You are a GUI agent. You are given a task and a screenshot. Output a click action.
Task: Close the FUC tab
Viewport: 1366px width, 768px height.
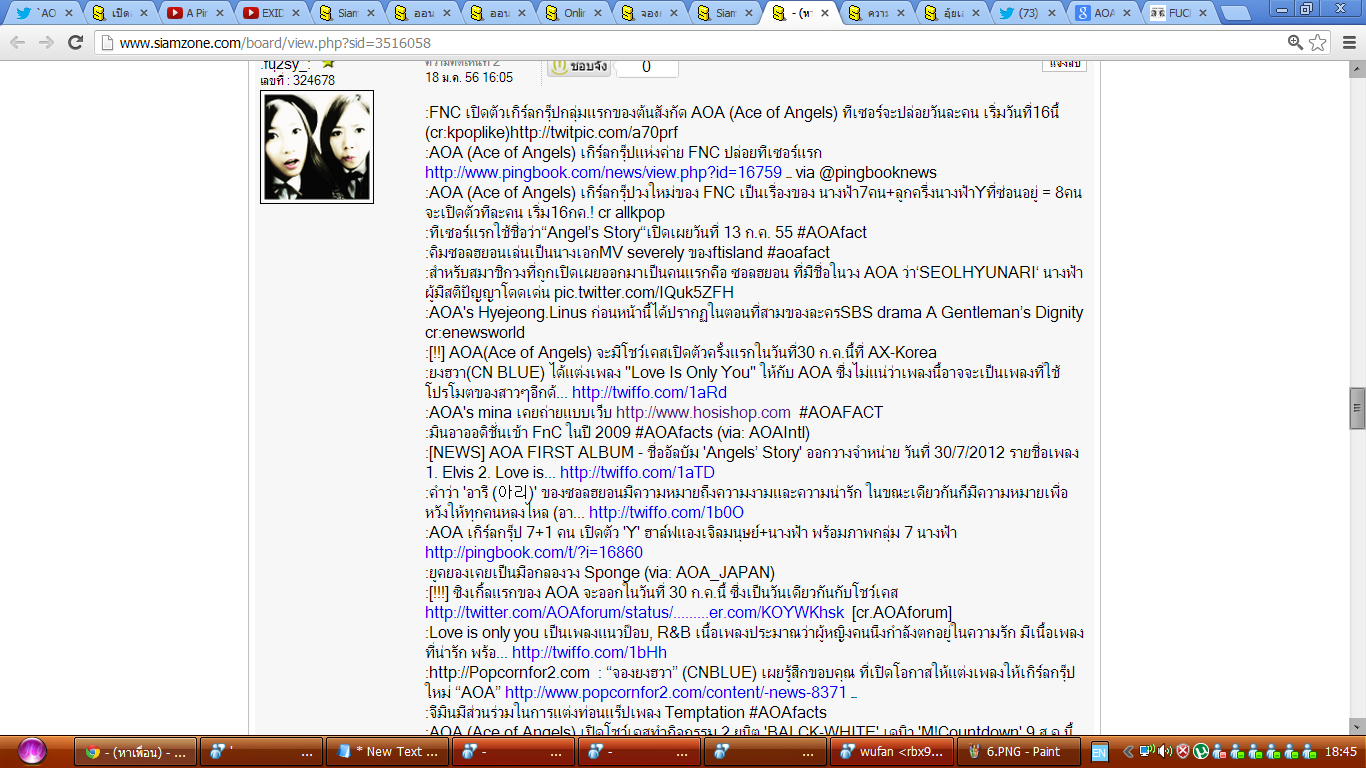(1204, 14)
